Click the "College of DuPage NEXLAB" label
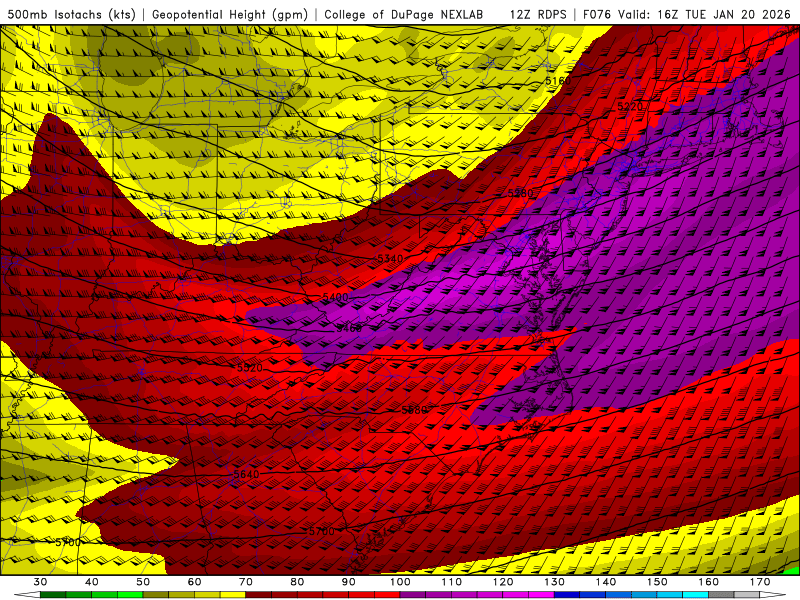 click(404, 14)
